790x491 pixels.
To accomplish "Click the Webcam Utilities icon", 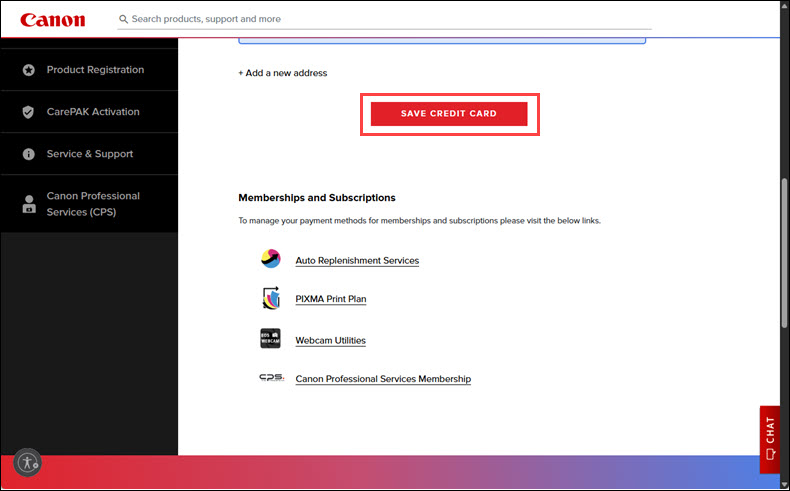I will pos(271,339).
